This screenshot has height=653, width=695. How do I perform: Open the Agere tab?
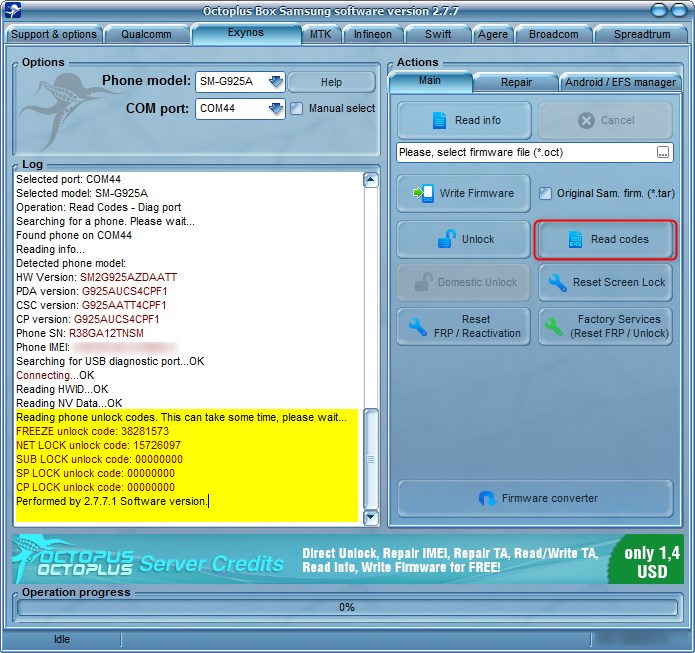click(x=492, y=34)
